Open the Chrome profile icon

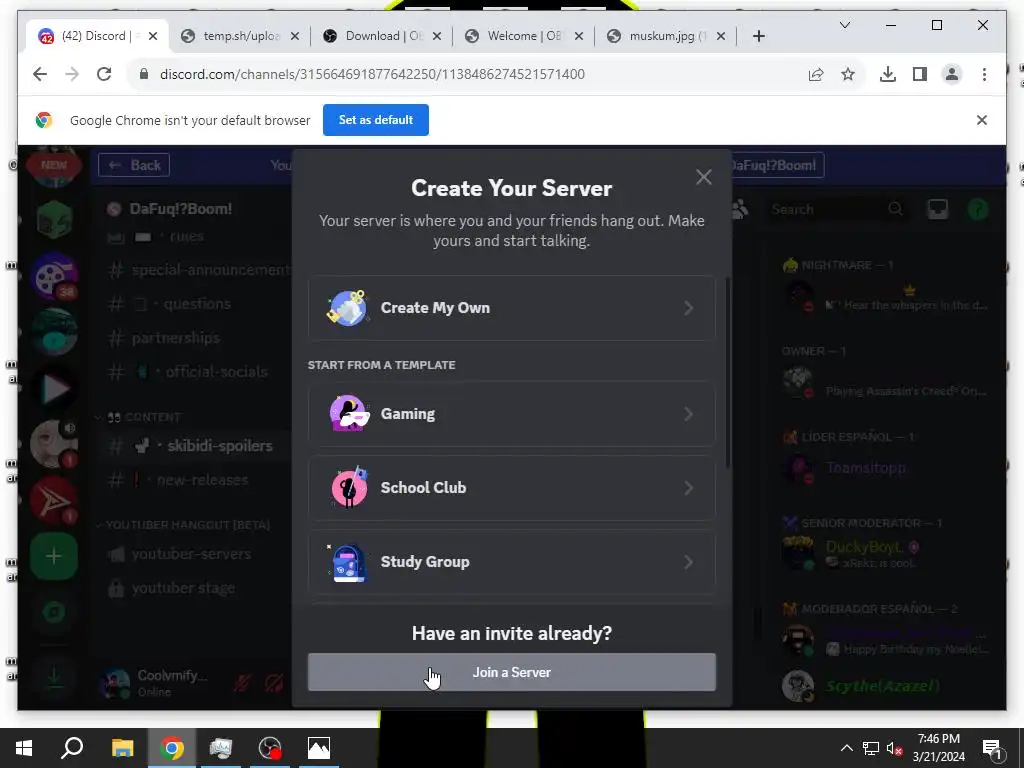(952, 74)
